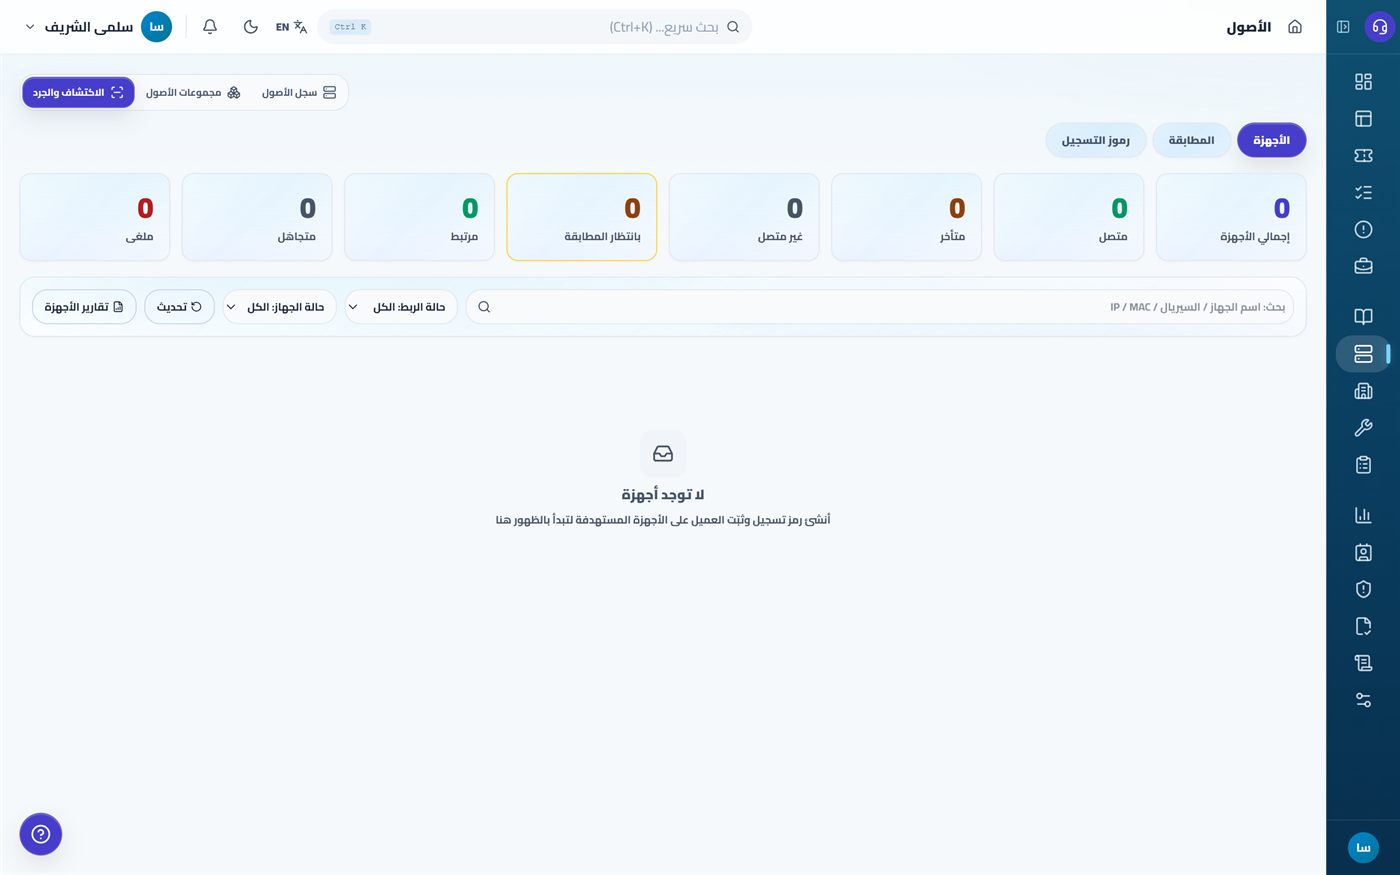This screenshot has height=875, width=1400.
Task: Switch language to EN
Action: click(x=291, y=27)
